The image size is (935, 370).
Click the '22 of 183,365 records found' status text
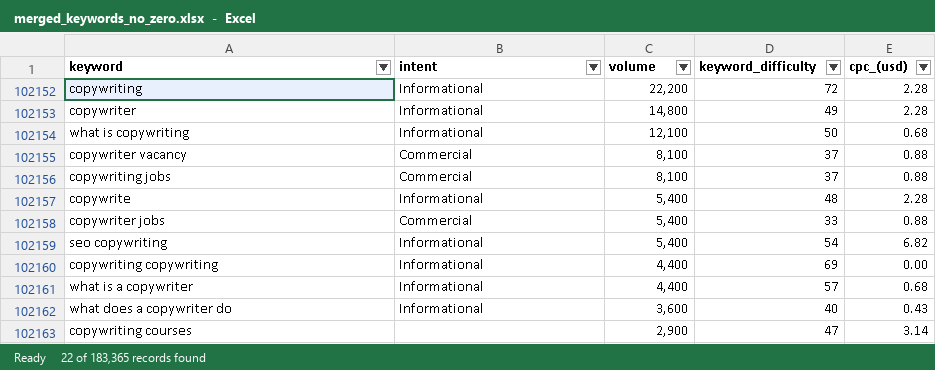[133, 358]
